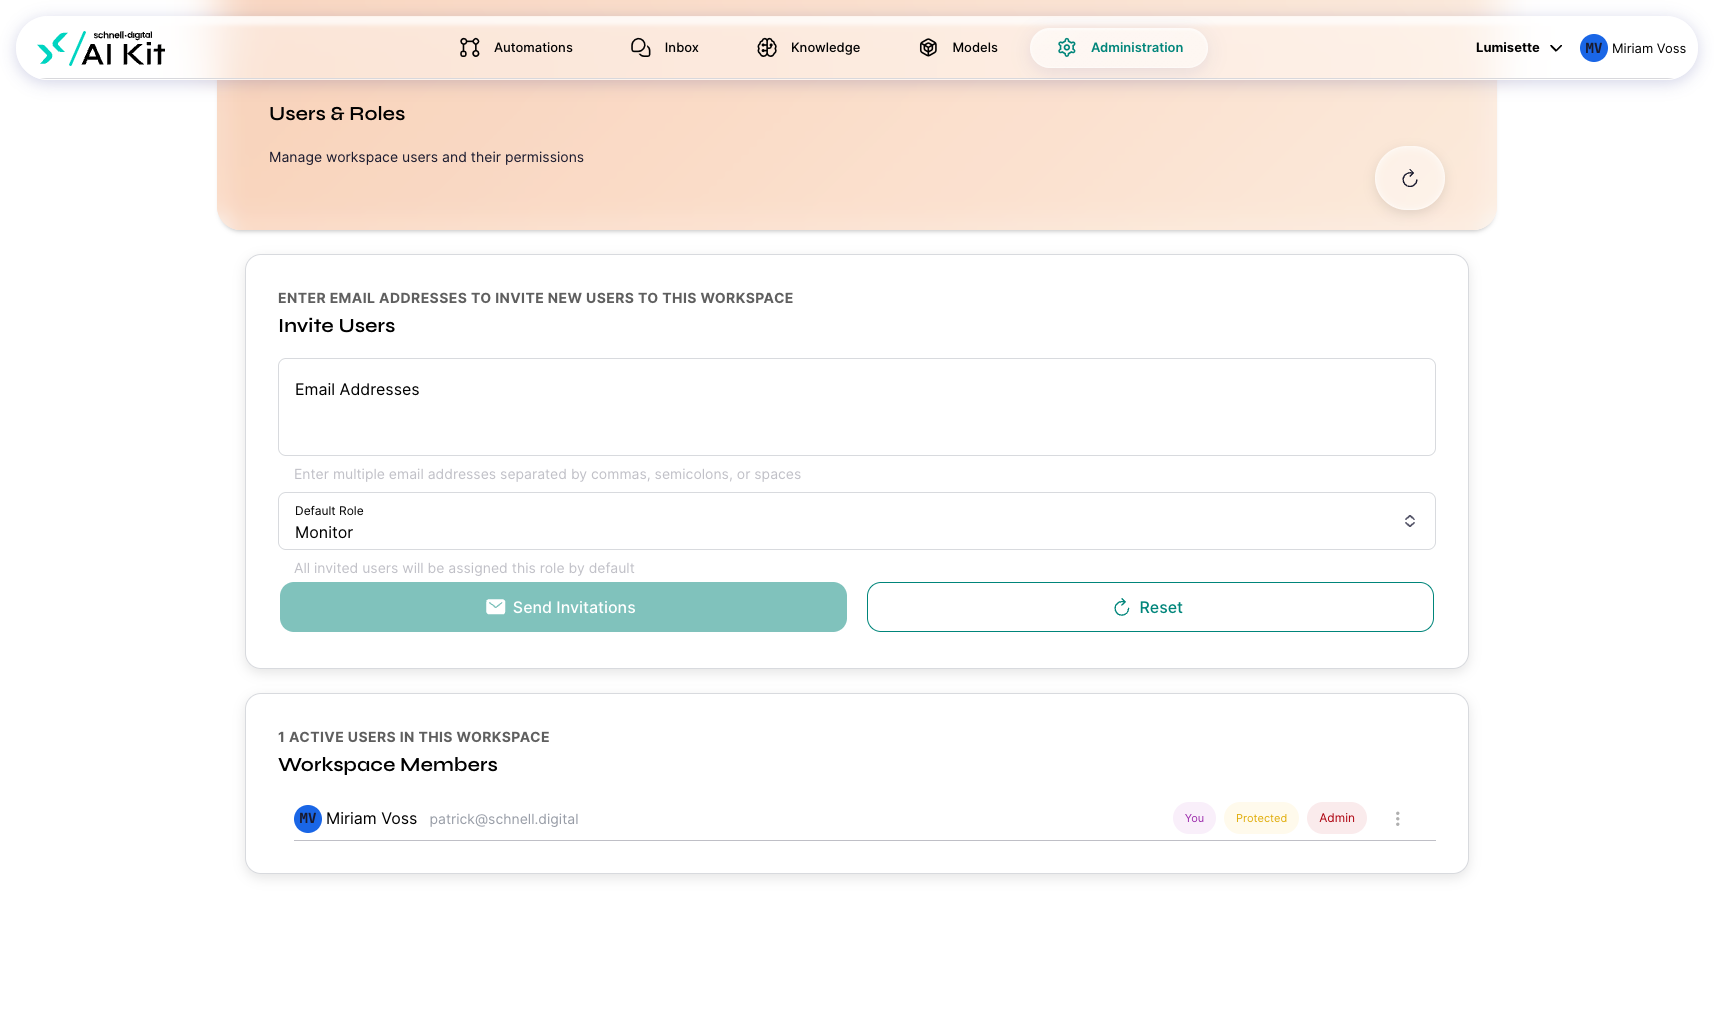Open the Models tab

tap(958, 48)
